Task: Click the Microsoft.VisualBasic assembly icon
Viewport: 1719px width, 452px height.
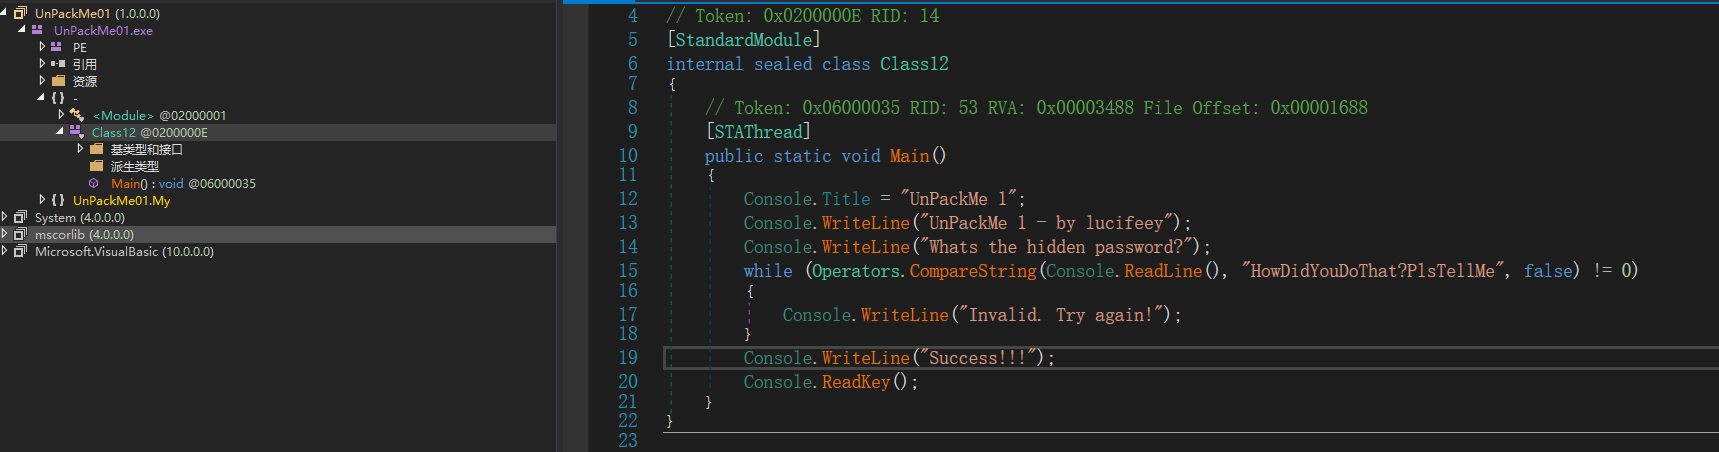Action: tap(20, 251)
